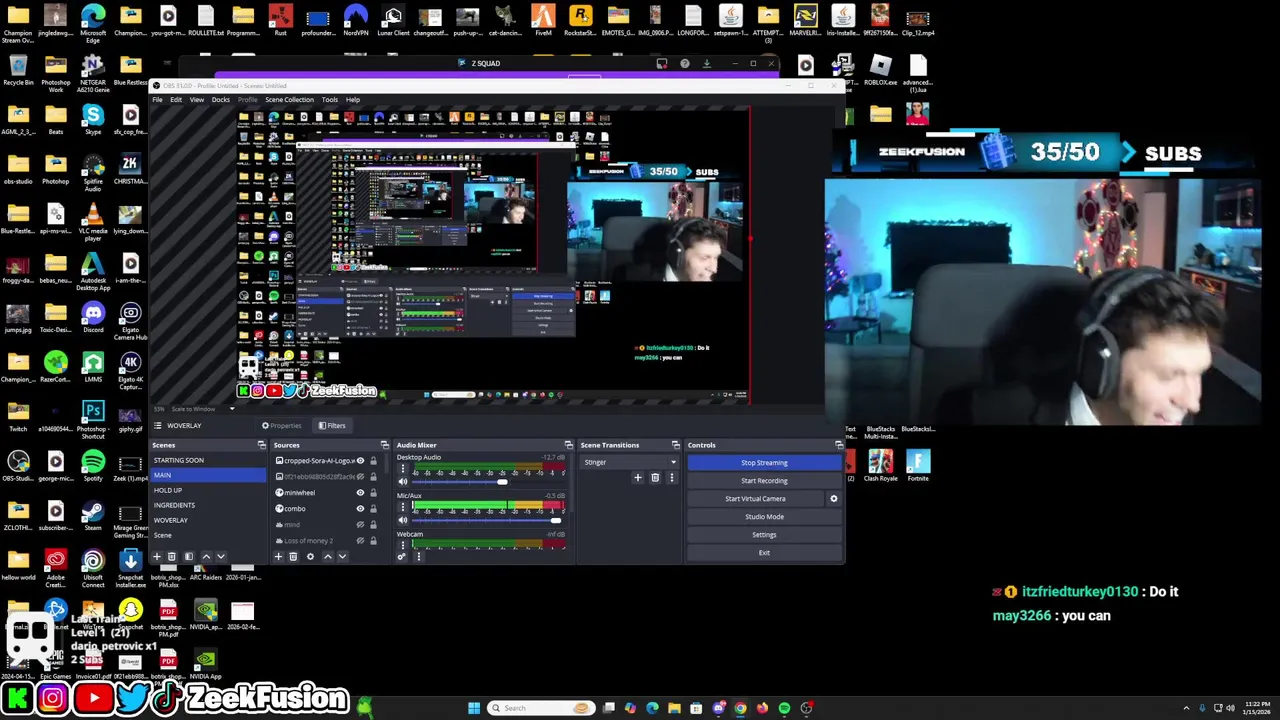1280x720 pixels.
Task: Open NordVPN desktop shortcut
Action: pos(355,19)
